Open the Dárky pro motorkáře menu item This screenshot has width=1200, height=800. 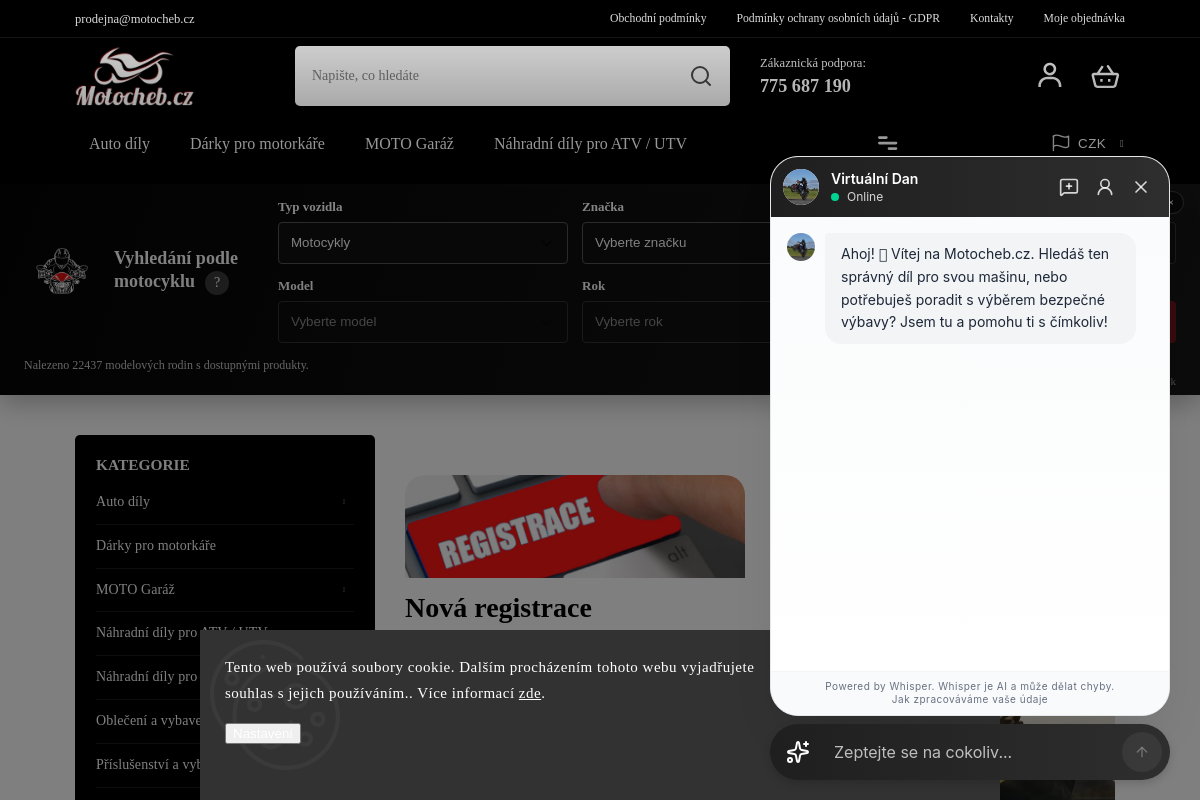[x=257, y=143]
